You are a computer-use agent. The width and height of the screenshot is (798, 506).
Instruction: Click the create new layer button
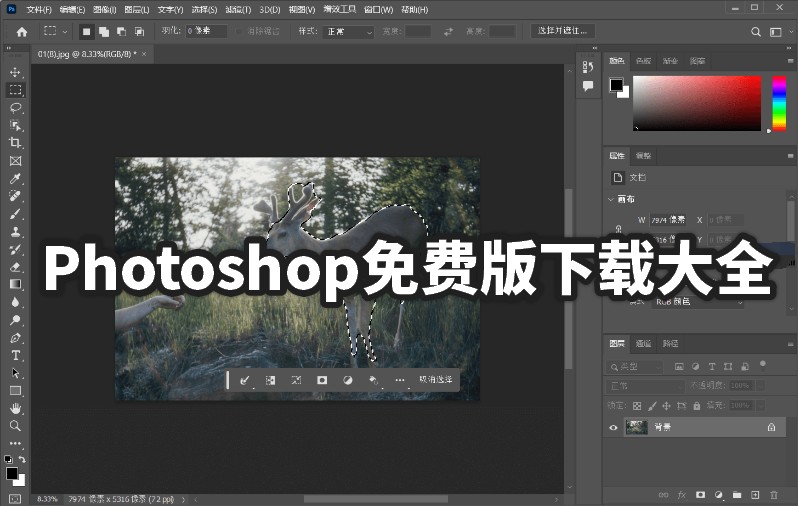(x=755, y=495)
